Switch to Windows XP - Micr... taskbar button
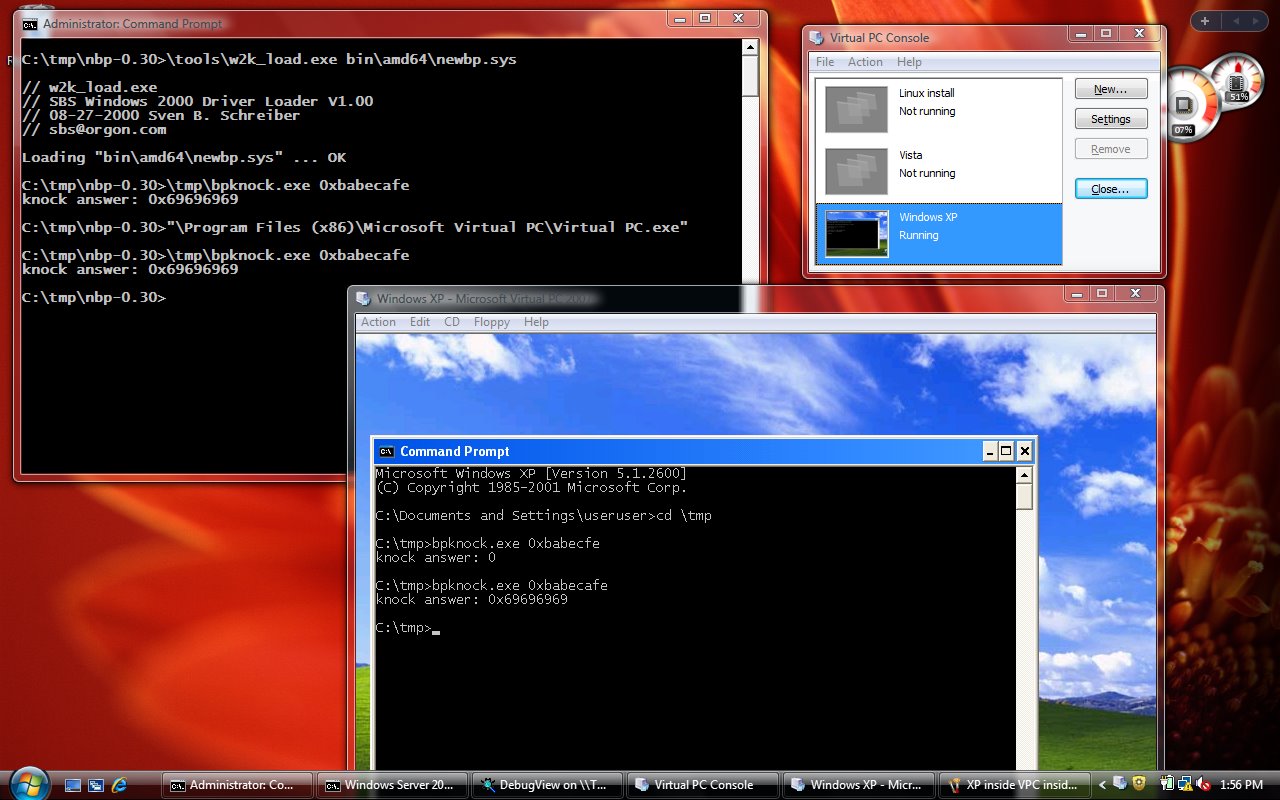The width and height of the screenshot is (1280, 800). (858, 785)
